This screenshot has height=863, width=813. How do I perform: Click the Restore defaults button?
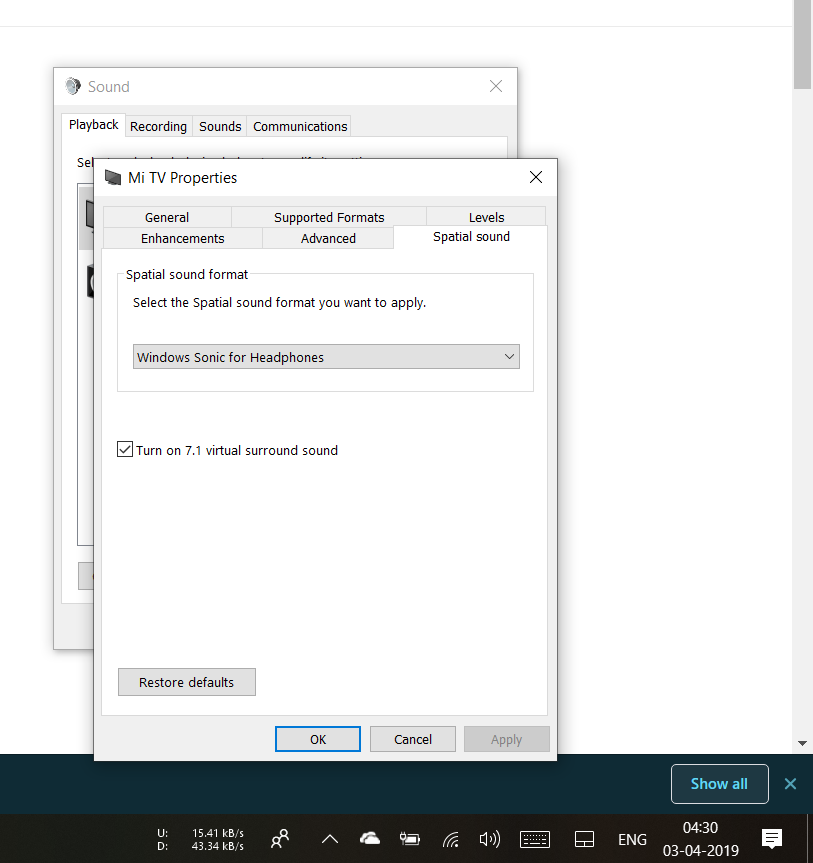pyautogui.click(x=187, y=682)
